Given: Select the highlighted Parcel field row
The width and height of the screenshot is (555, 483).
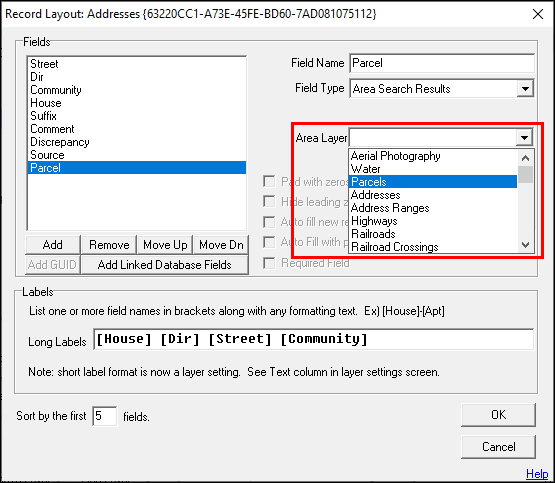Looking at the screenshot, I should [137, 168].
